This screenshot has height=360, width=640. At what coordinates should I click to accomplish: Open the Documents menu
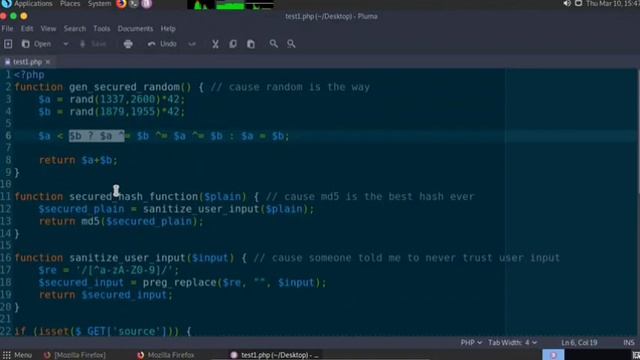point(136,29)
